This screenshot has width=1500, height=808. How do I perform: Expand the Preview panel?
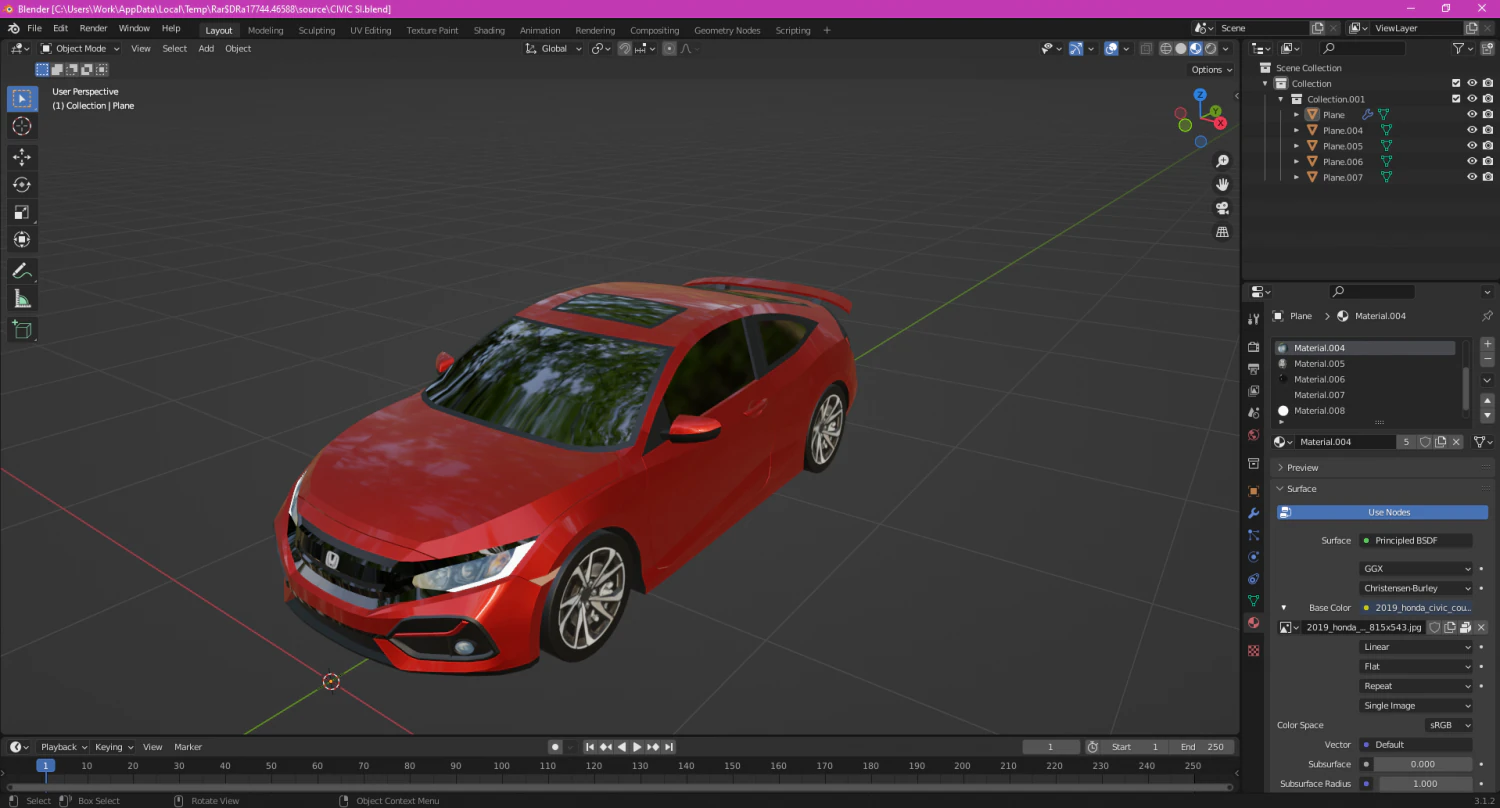(1302, 468)
